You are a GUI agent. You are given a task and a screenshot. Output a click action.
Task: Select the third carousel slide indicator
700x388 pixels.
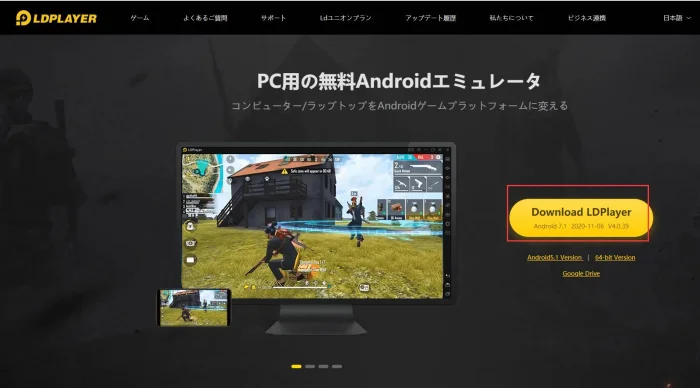click(323, 367)
